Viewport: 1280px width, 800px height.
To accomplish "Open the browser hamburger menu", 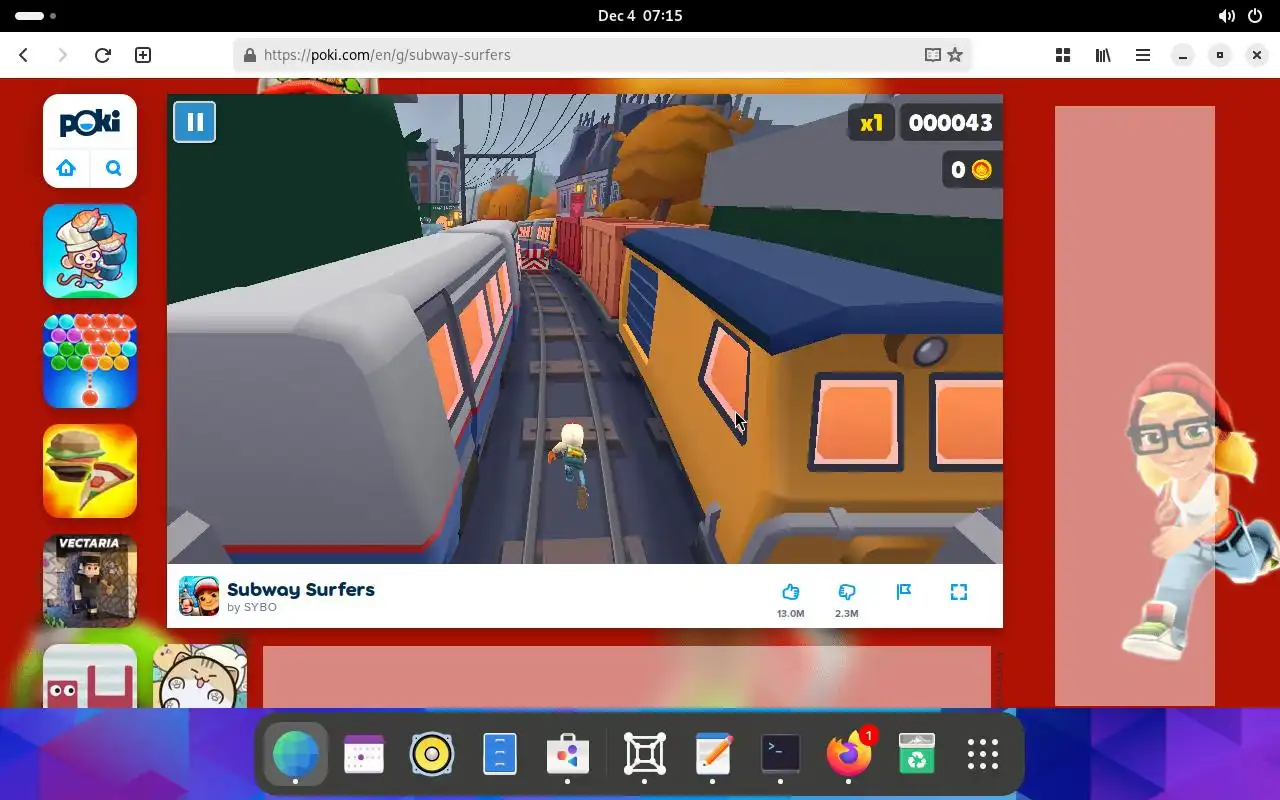I will [1143, 55].
